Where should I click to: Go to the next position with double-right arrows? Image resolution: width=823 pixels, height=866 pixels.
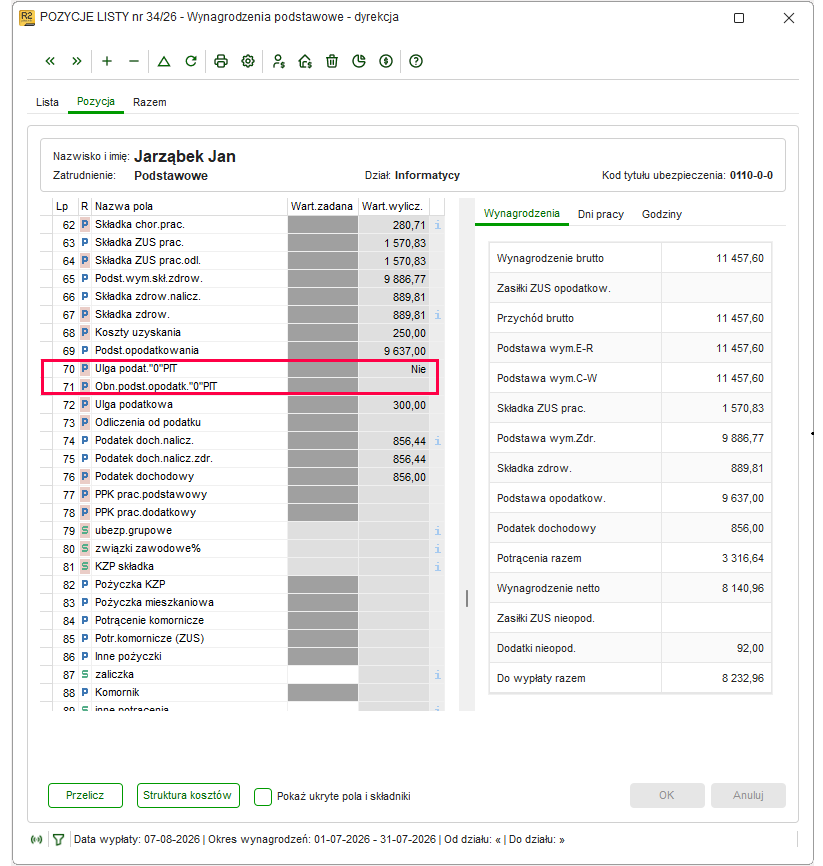(77, 61)
